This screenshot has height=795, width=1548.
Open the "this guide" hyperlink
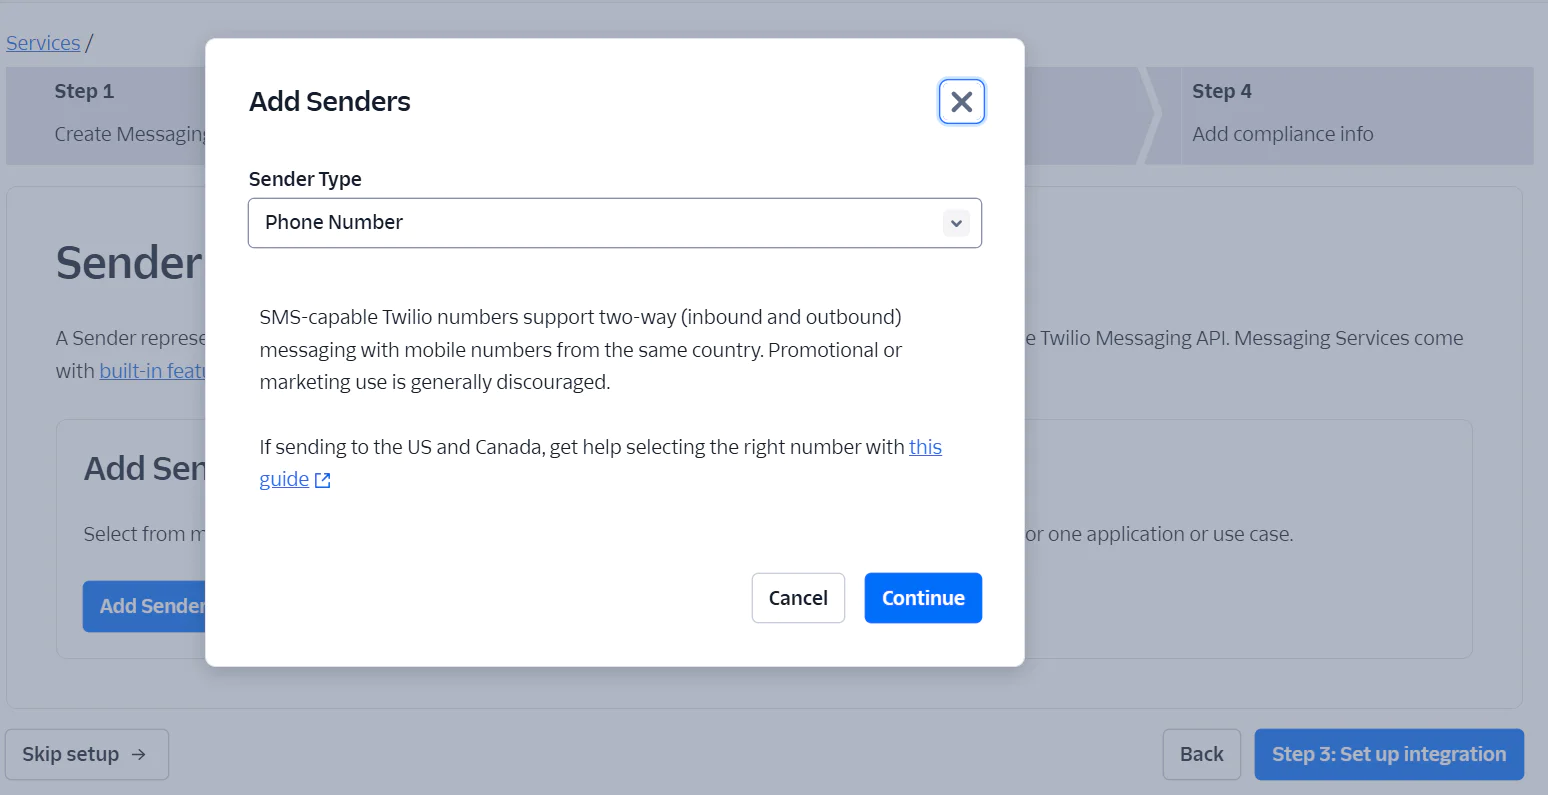[924, 447]
